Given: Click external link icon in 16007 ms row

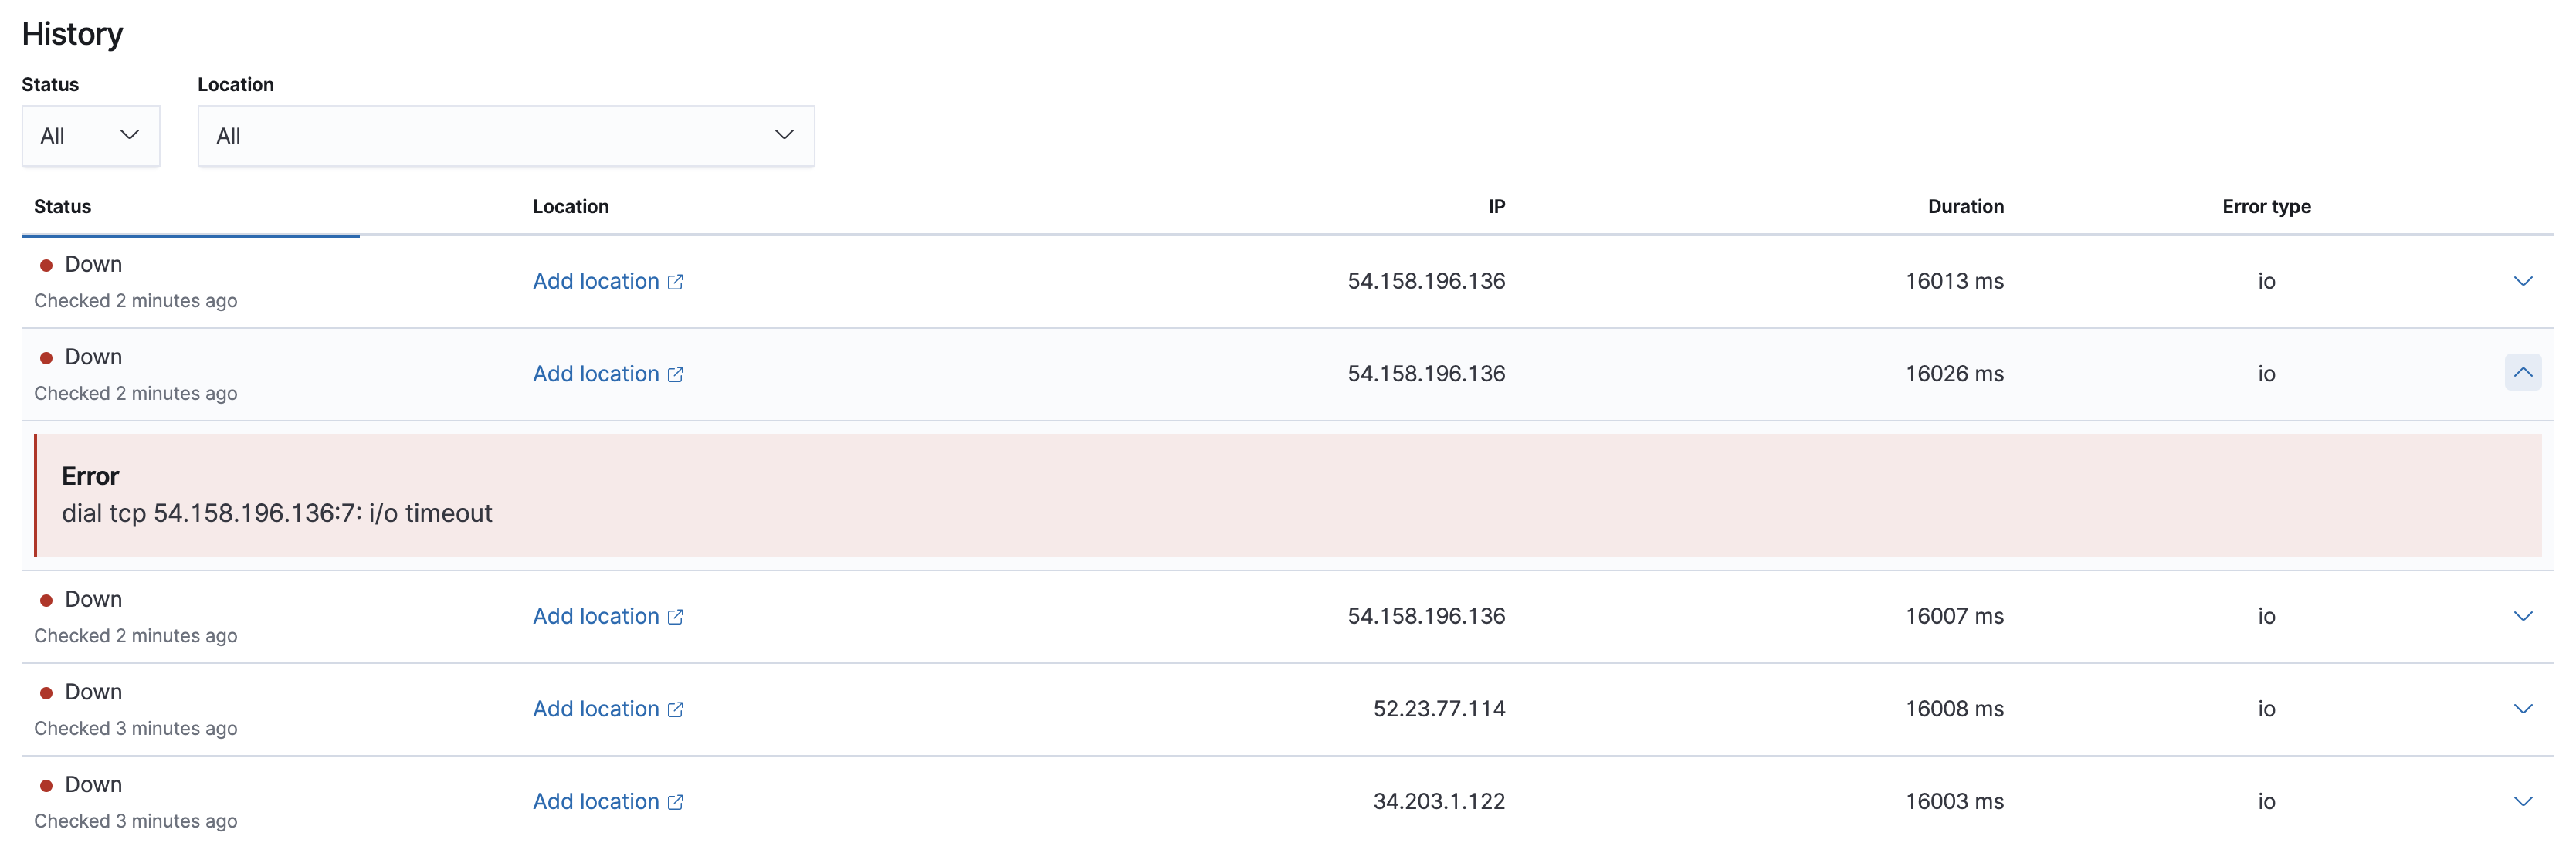Looking at the screenshot, I should (675, 617).
